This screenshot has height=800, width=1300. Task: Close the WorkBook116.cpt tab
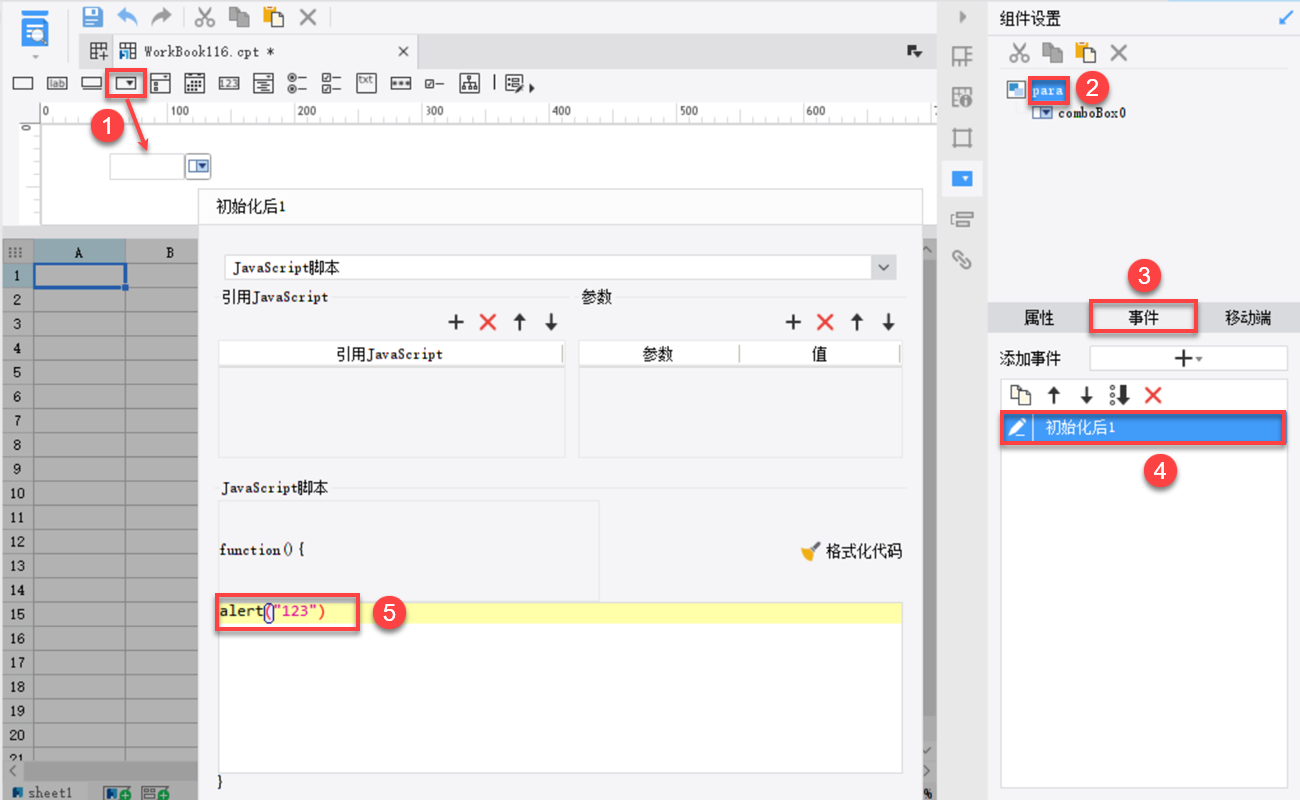pos(403,51)
